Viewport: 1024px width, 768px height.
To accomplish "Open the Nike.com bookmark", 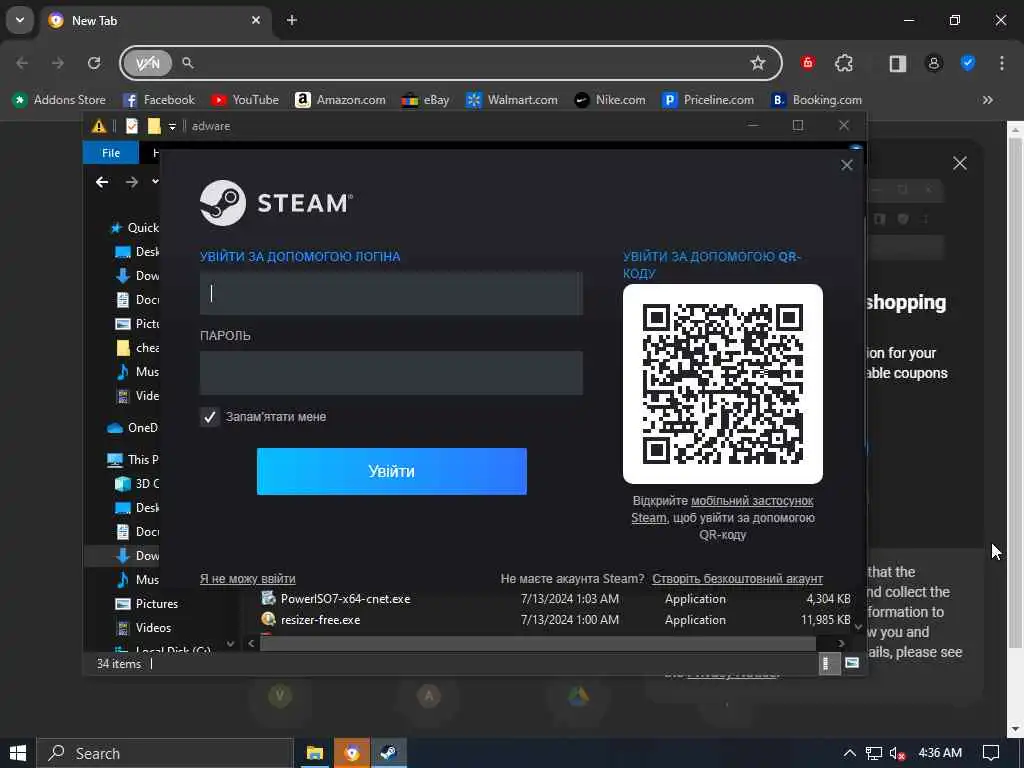I will [610, 100].
